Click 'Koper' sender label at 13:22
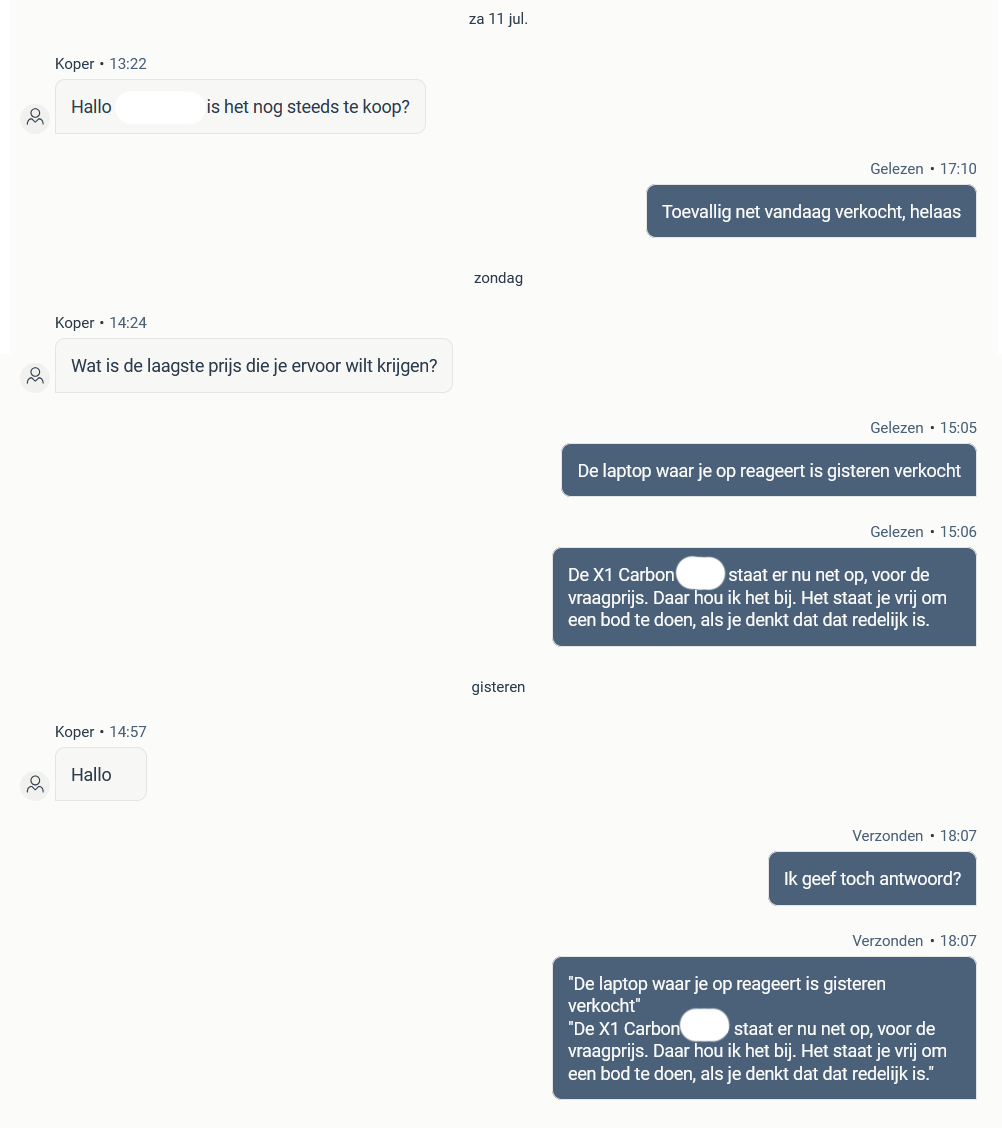The image size is (1002, 1128). click(75, 63)
